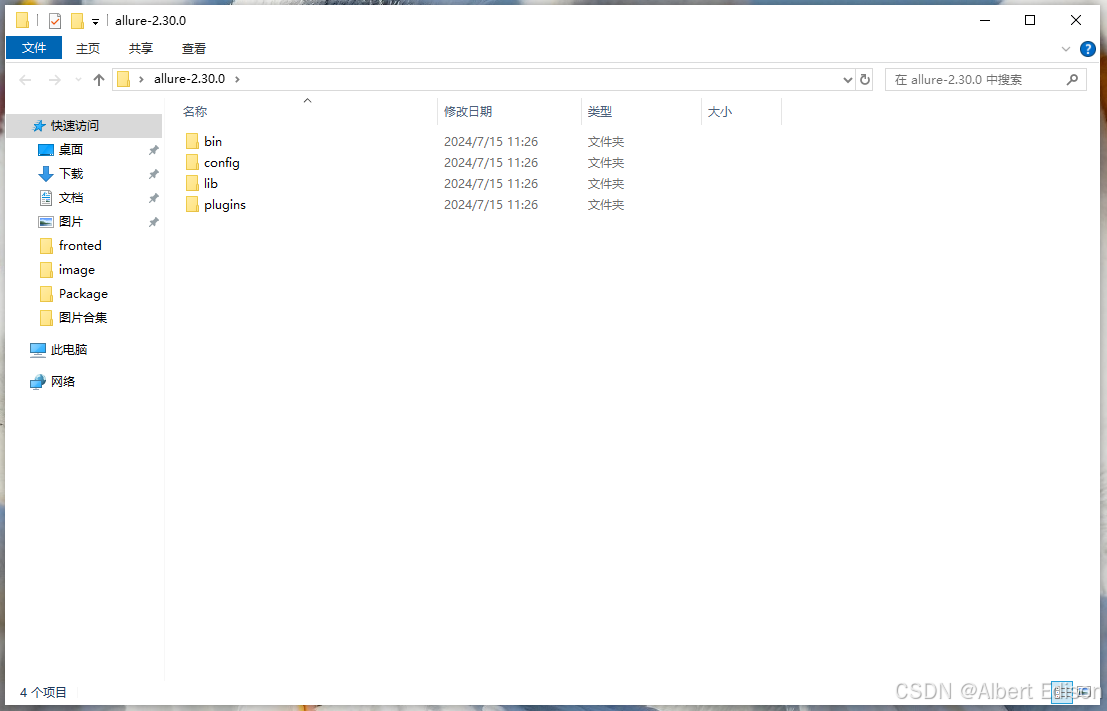The width and height of the screenshot is (1107, 711).
Task: Click the search magnifier icon
Action: coord(1072,79)
